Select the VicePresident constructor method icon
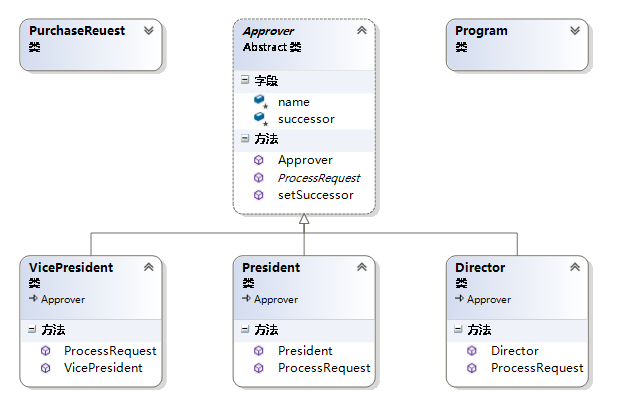The width and height of the screenshot is (633, 405). (x=46, y=368)
